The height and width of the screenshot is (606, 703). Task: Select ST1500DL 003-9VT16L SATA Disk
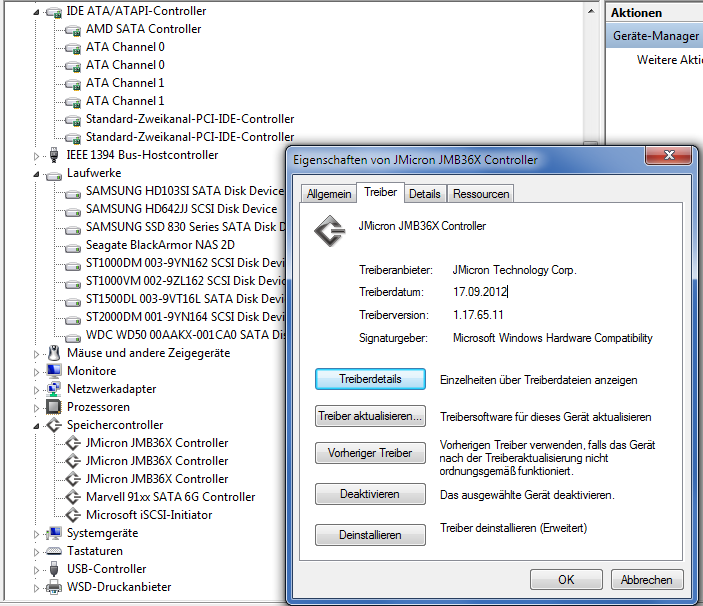pos(185,299)
